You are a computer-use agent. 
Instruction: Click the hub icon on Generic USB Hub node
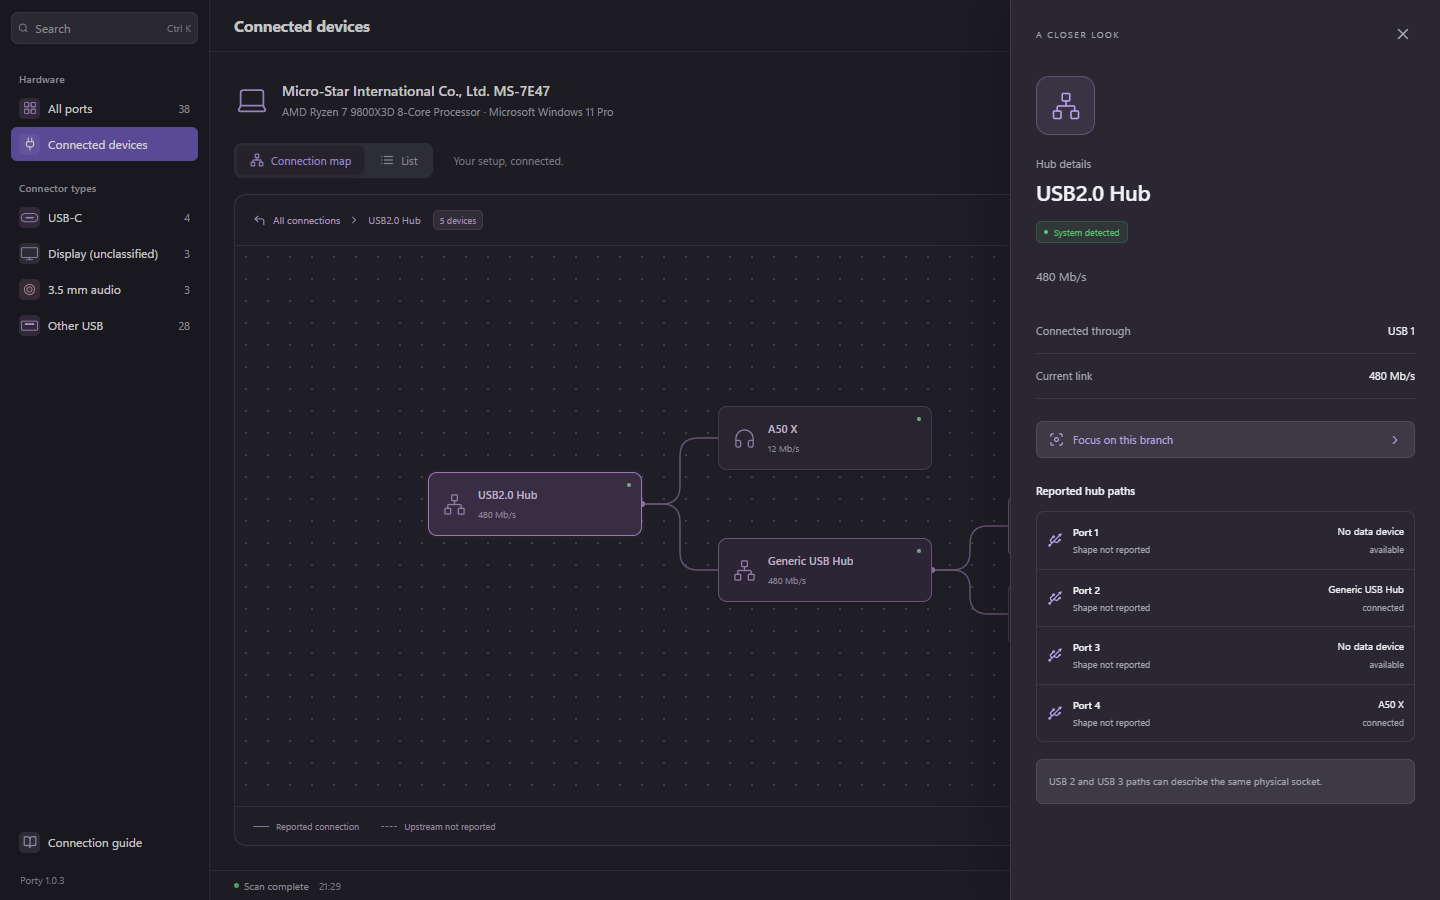pos(744,571)
